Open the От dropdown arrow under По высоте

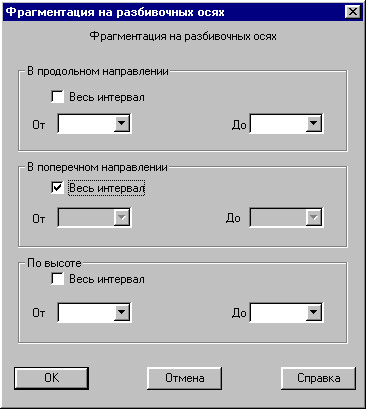[x=122, y=312]
